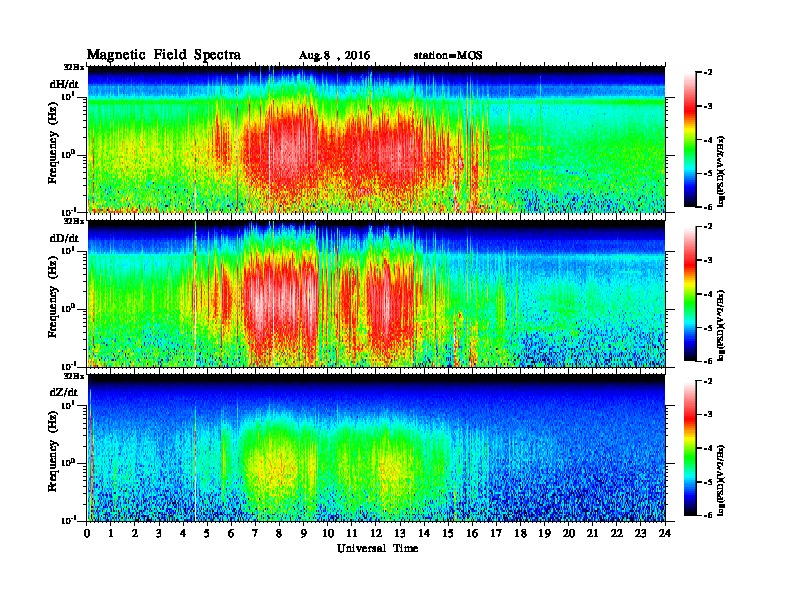Click "-3" on the dZ/dt color scale

708,415
